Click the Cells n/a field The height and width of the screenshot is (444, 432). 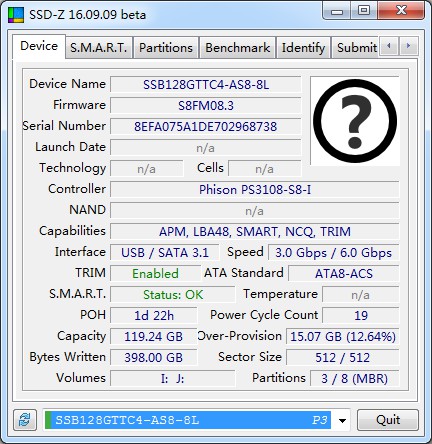click(x=265, y=169)
